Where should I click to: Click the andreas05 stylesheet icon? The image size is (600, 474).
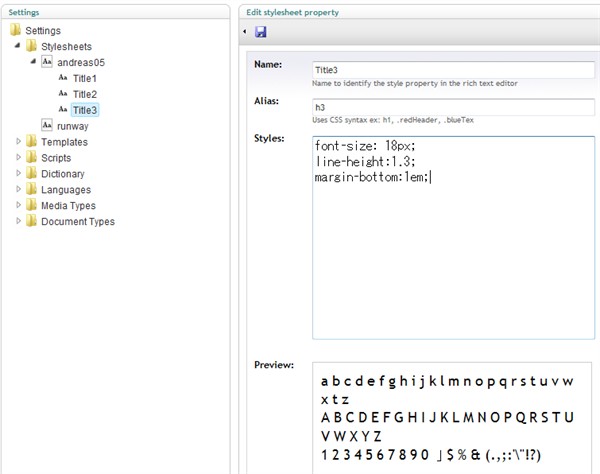47,62
